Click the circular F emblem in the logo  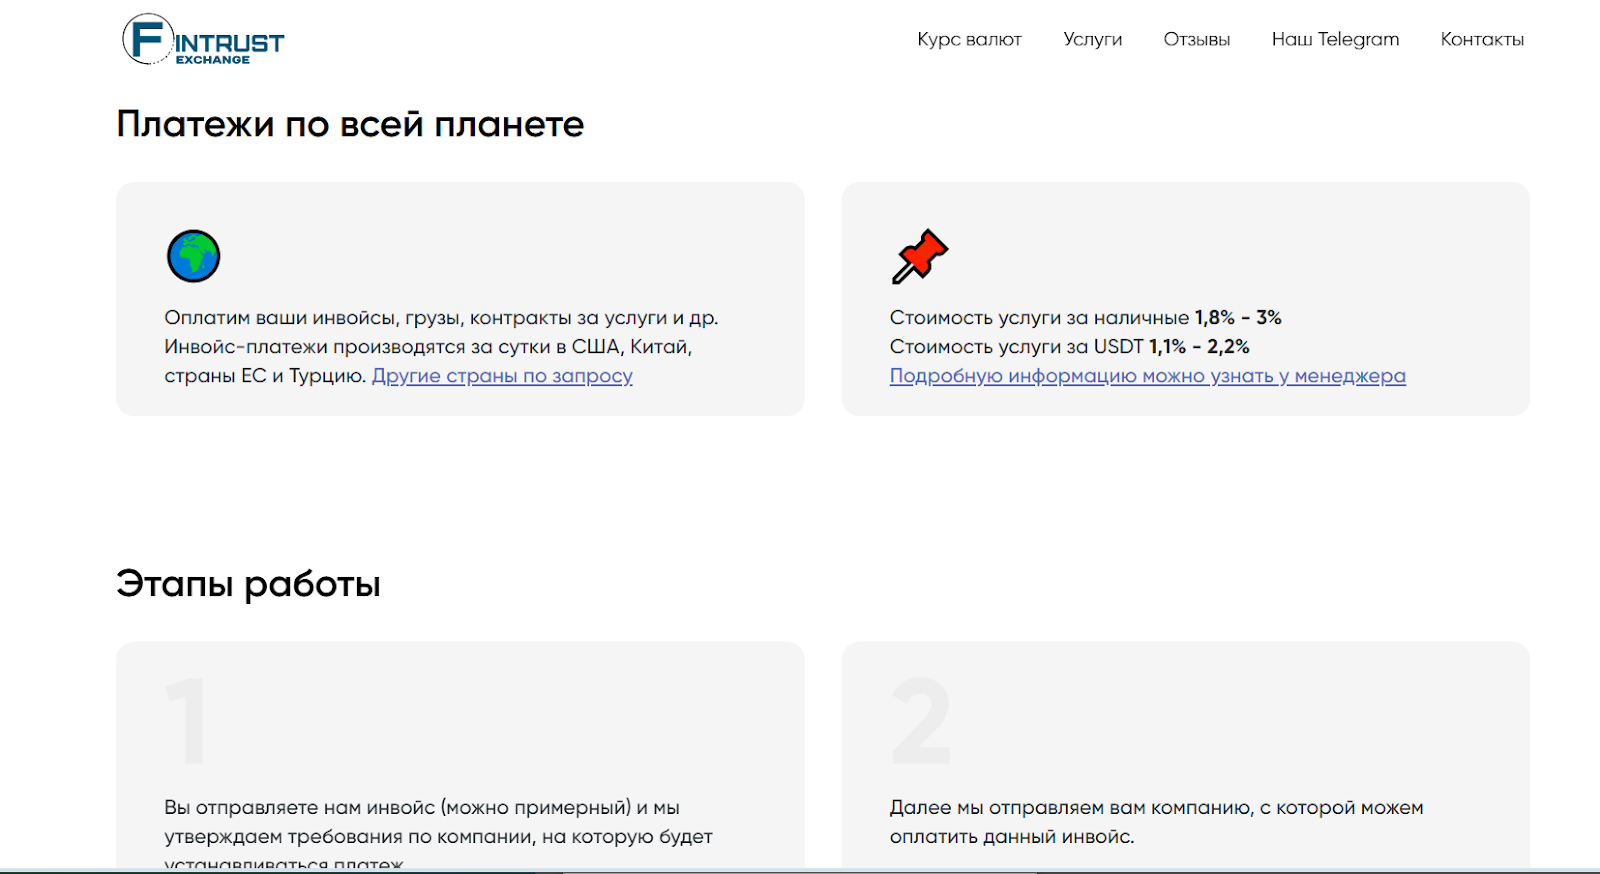click(148, 40)
